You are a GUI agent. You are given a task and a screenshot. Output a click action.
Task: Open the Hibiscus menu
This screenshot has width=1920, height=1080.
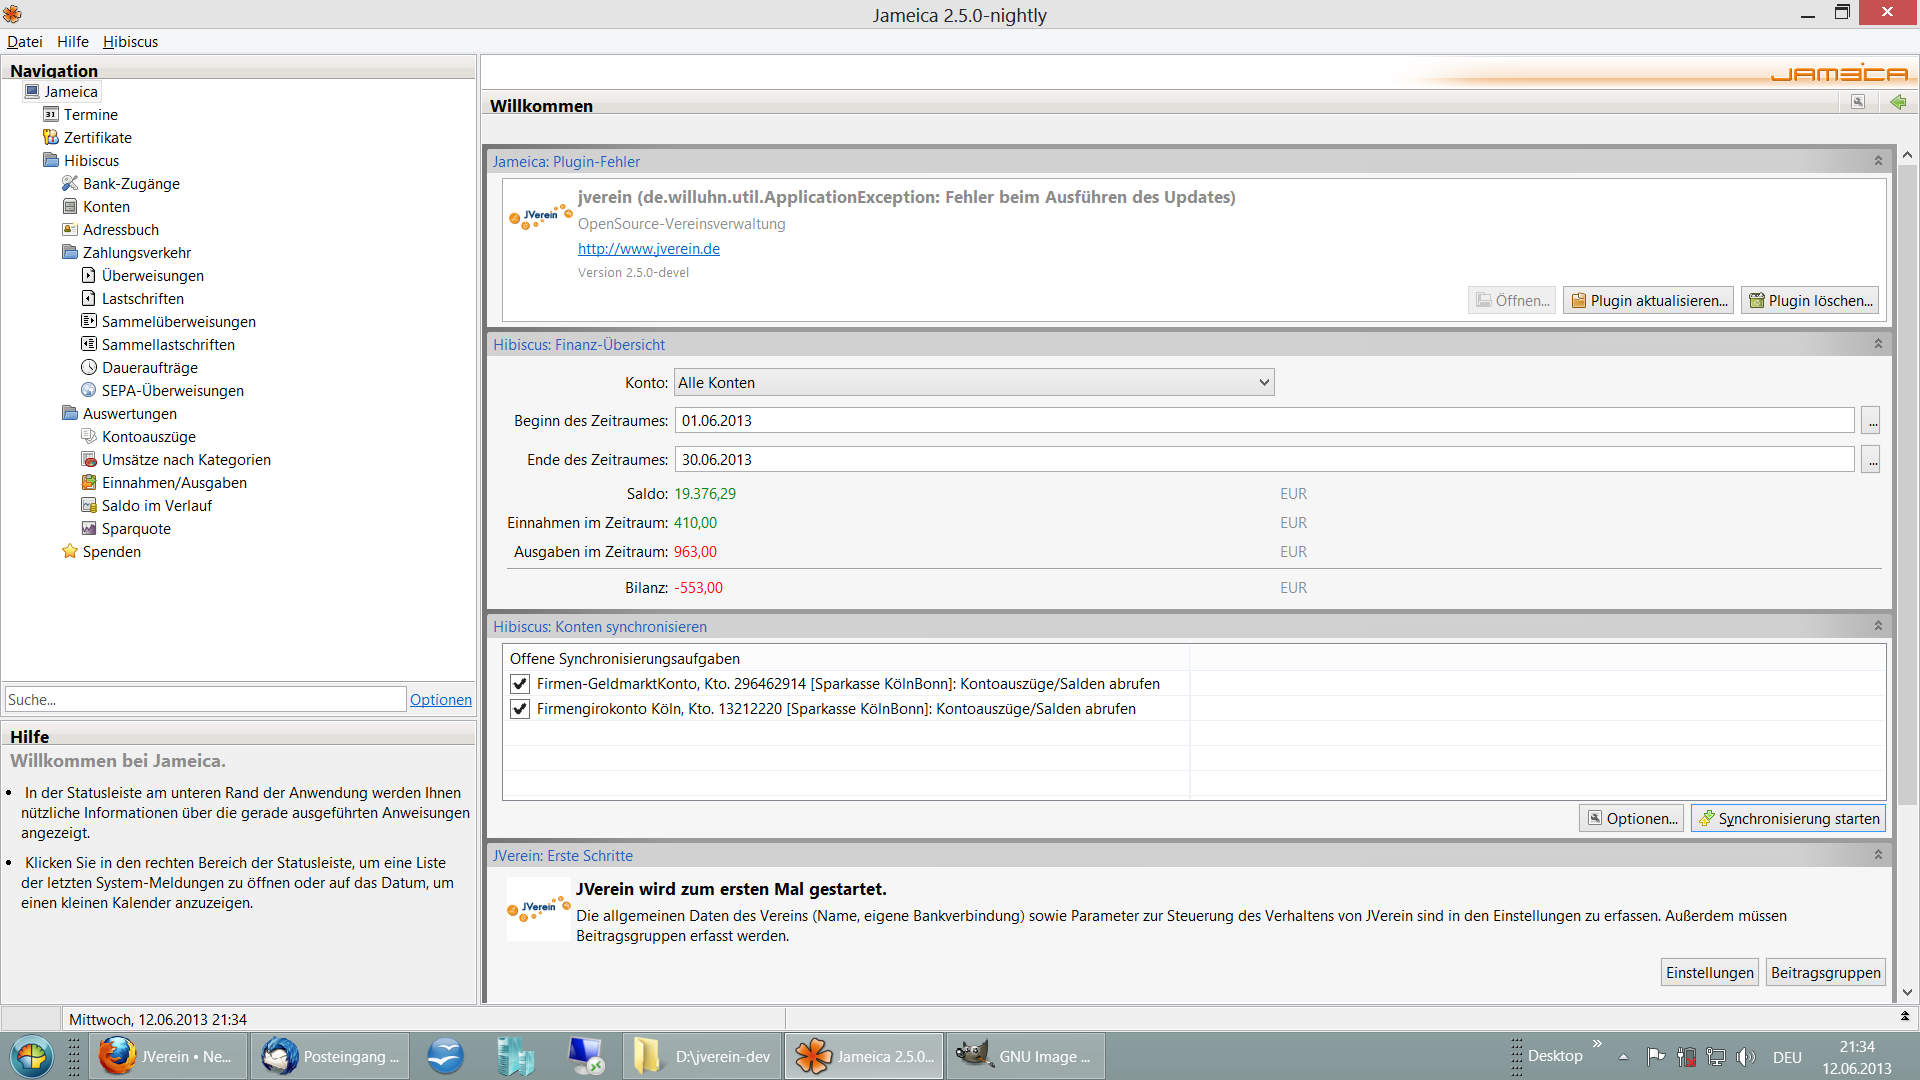coord(131,41)
